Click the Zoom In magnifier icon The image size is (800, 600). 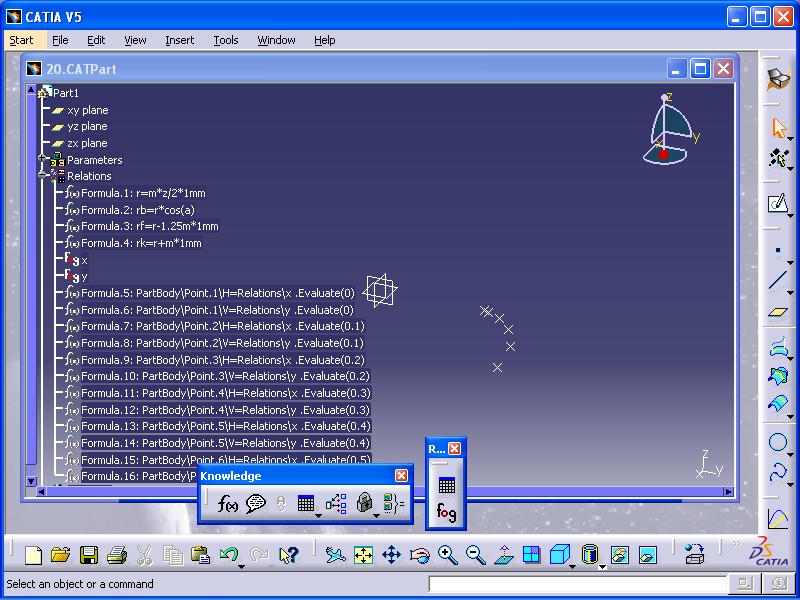pos(447,555)
